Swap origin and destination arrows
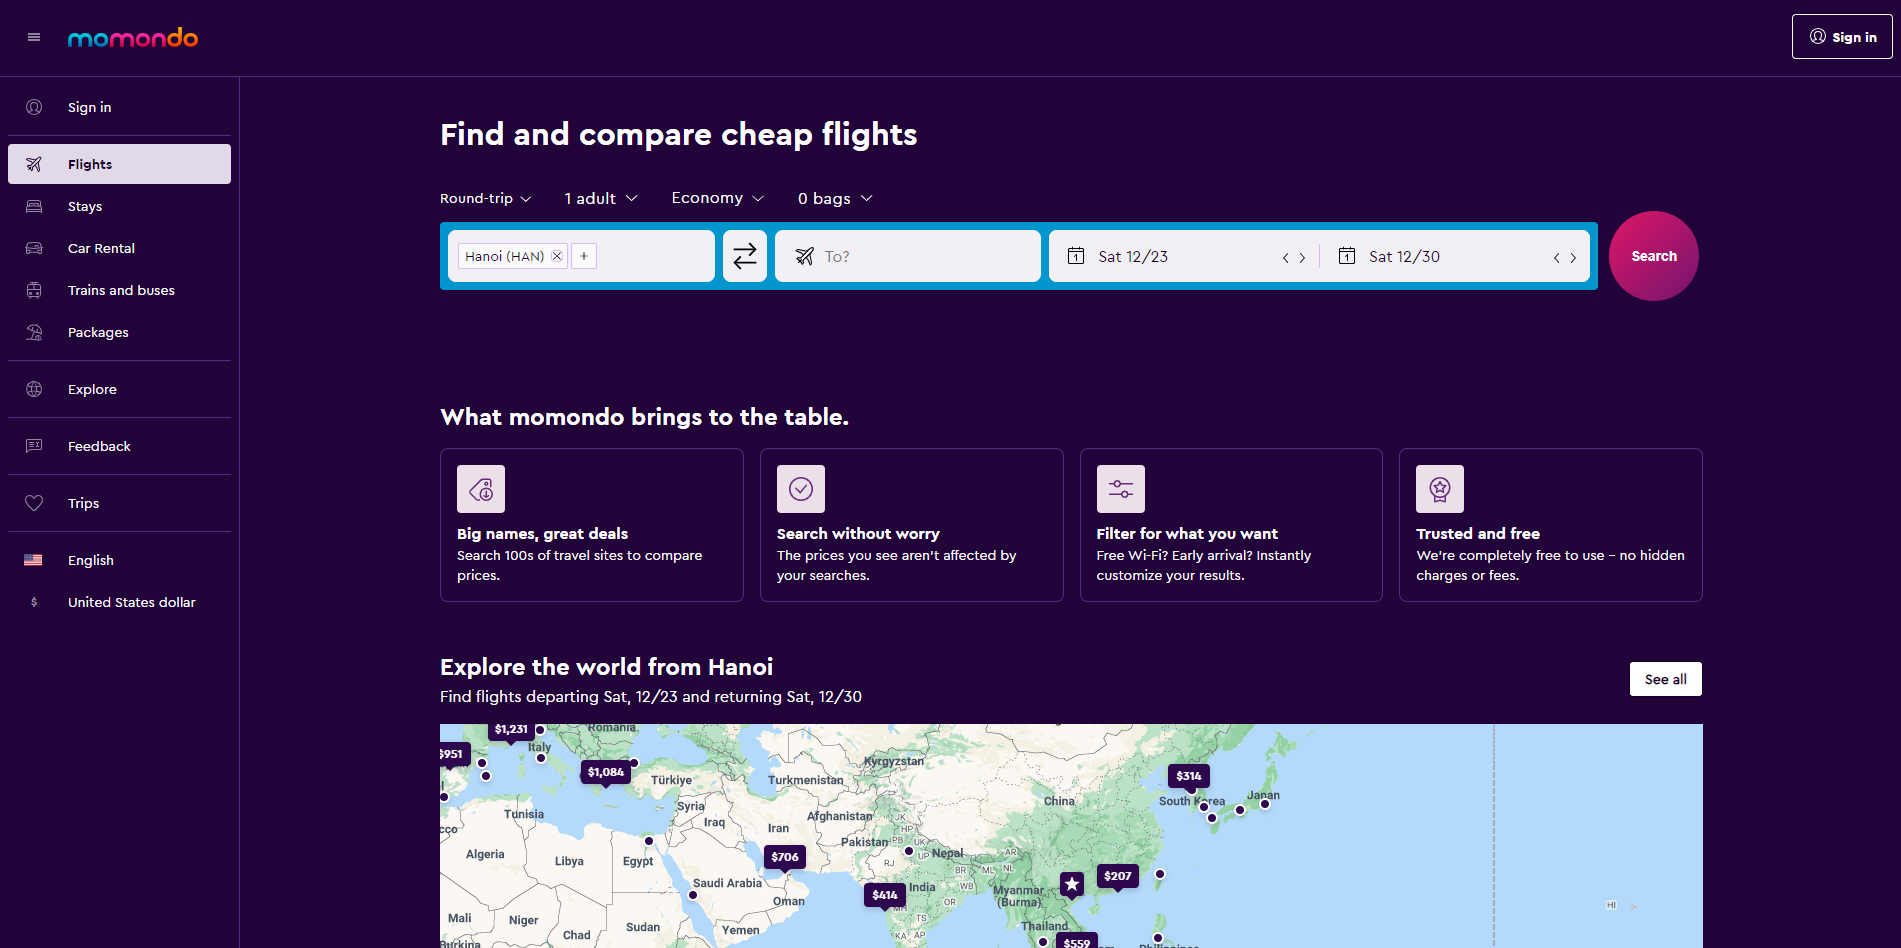Screen dimensions: 1901x948 coord(745,256)
